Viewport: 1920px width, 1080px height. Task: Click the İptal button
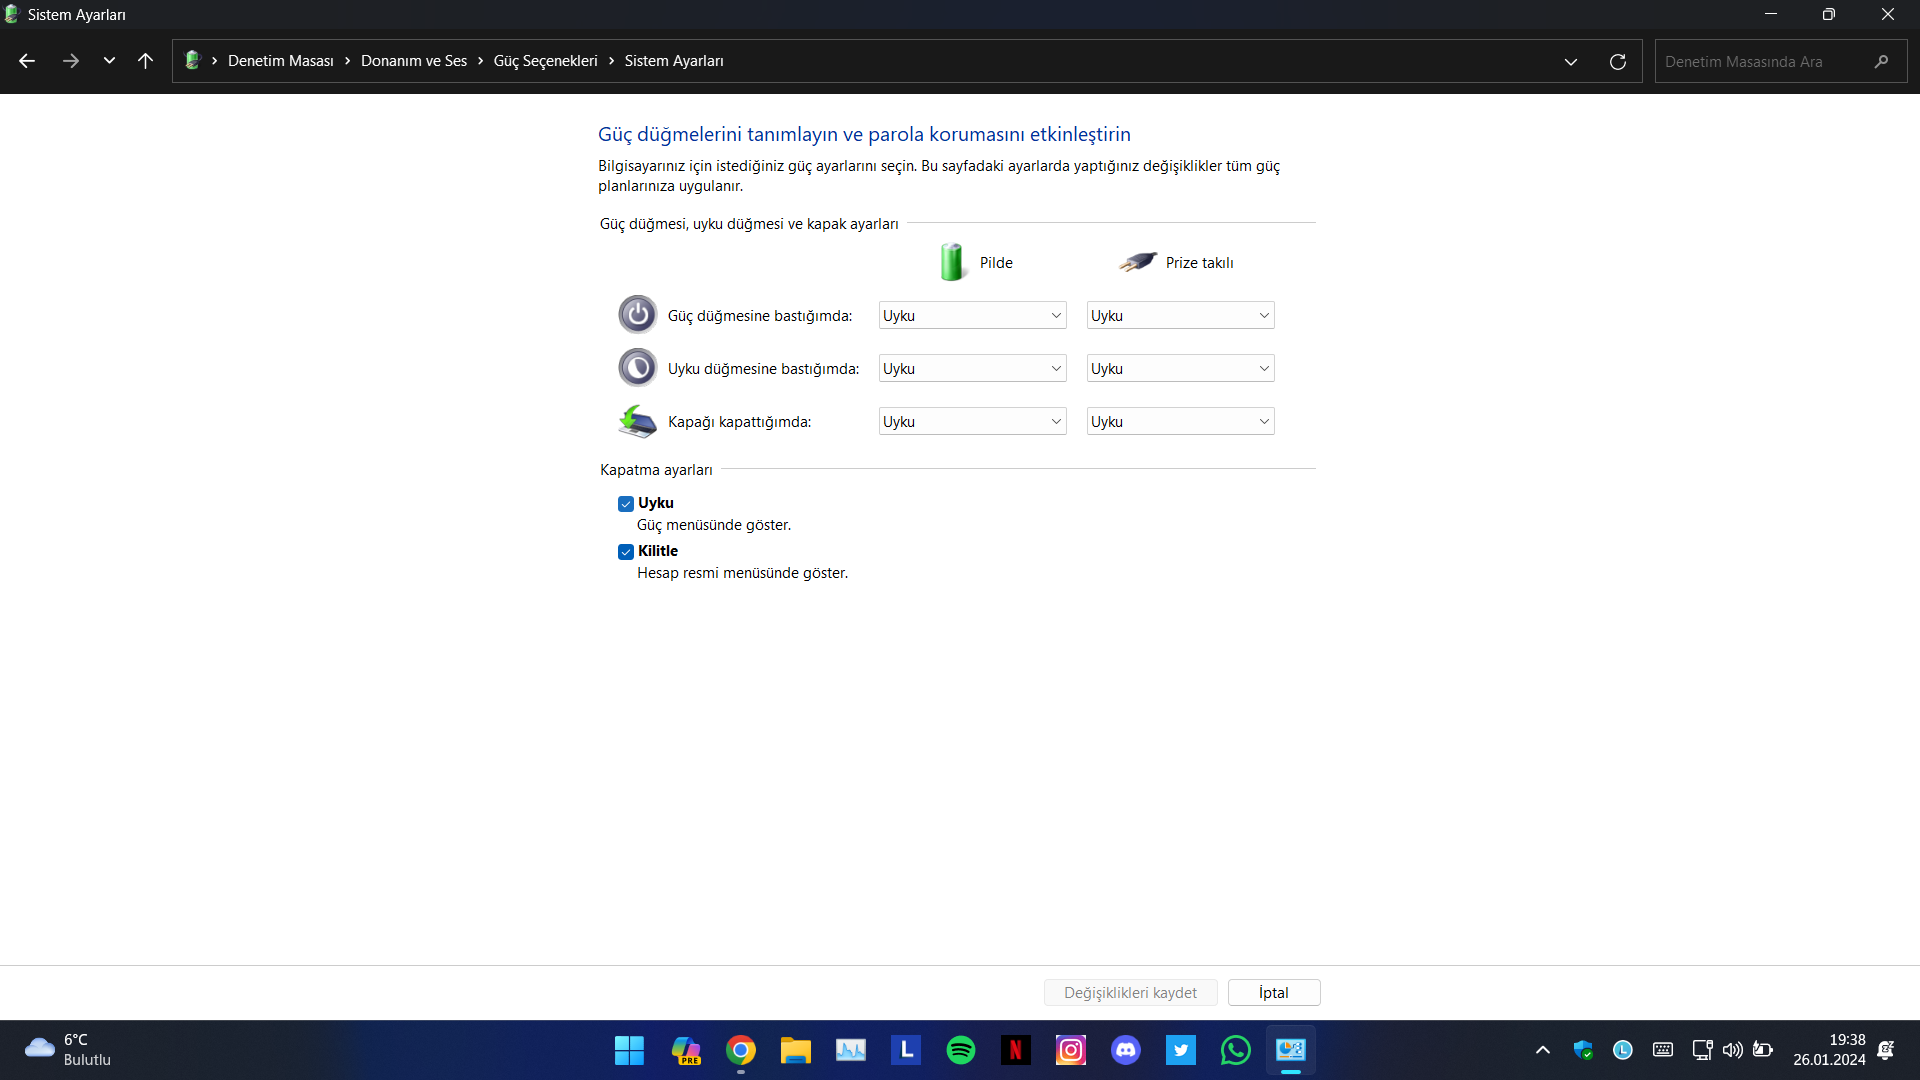click(x=1273, y=992)
